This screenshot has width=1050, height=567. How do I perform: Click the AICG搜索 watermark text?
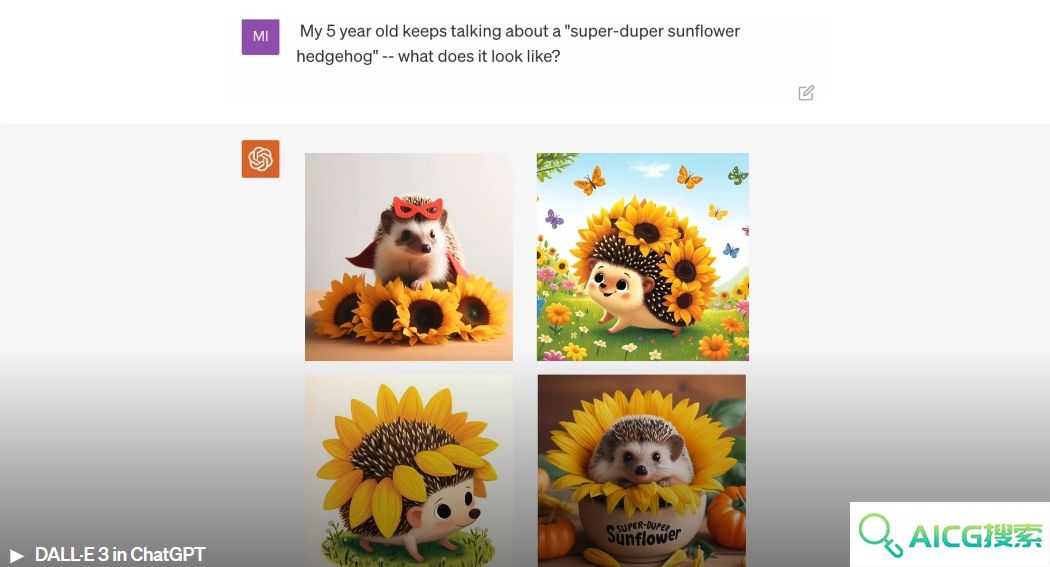point(976,536)
